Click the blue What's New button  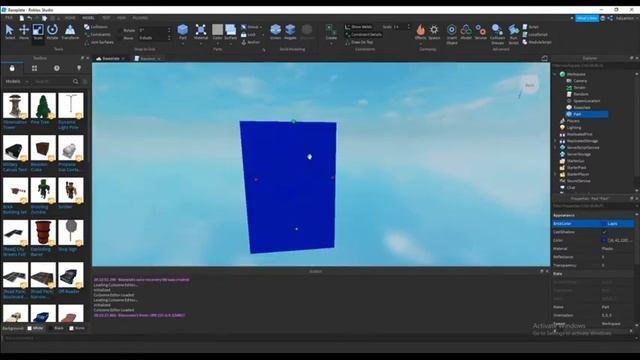(587, 18)
